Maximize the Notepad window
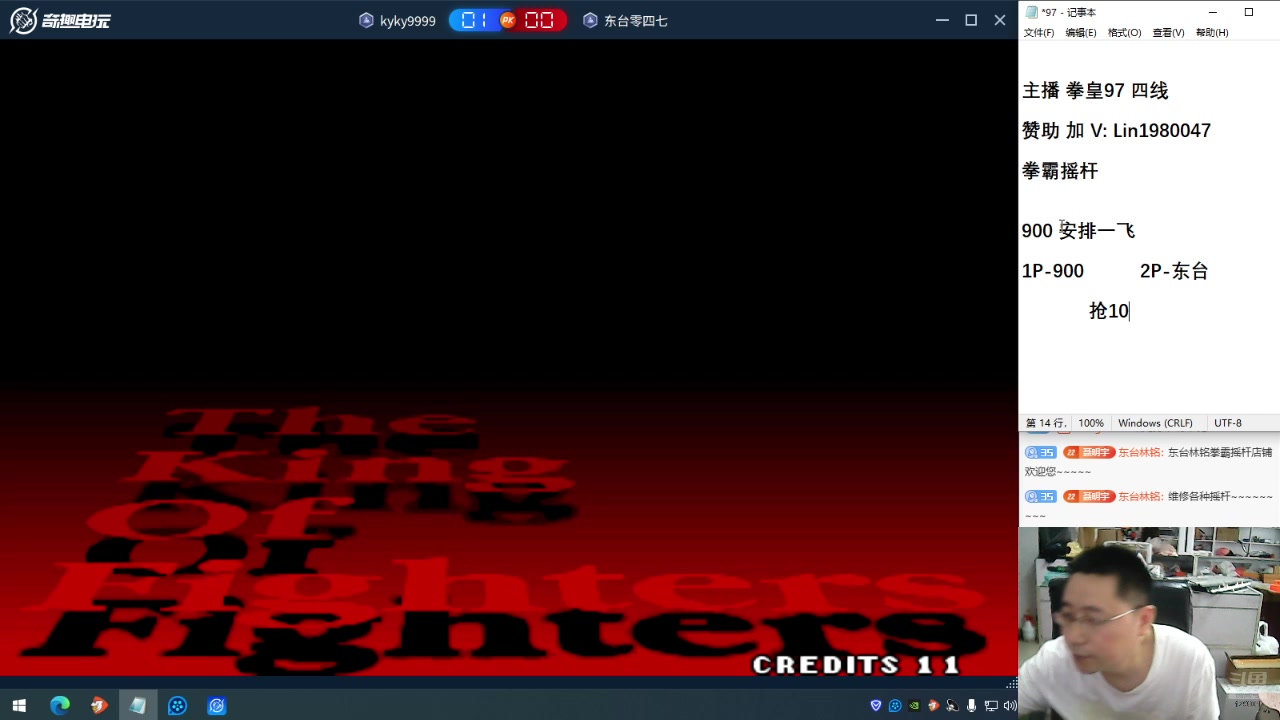Viewport: 1280px width, 720px height. 1249,12
